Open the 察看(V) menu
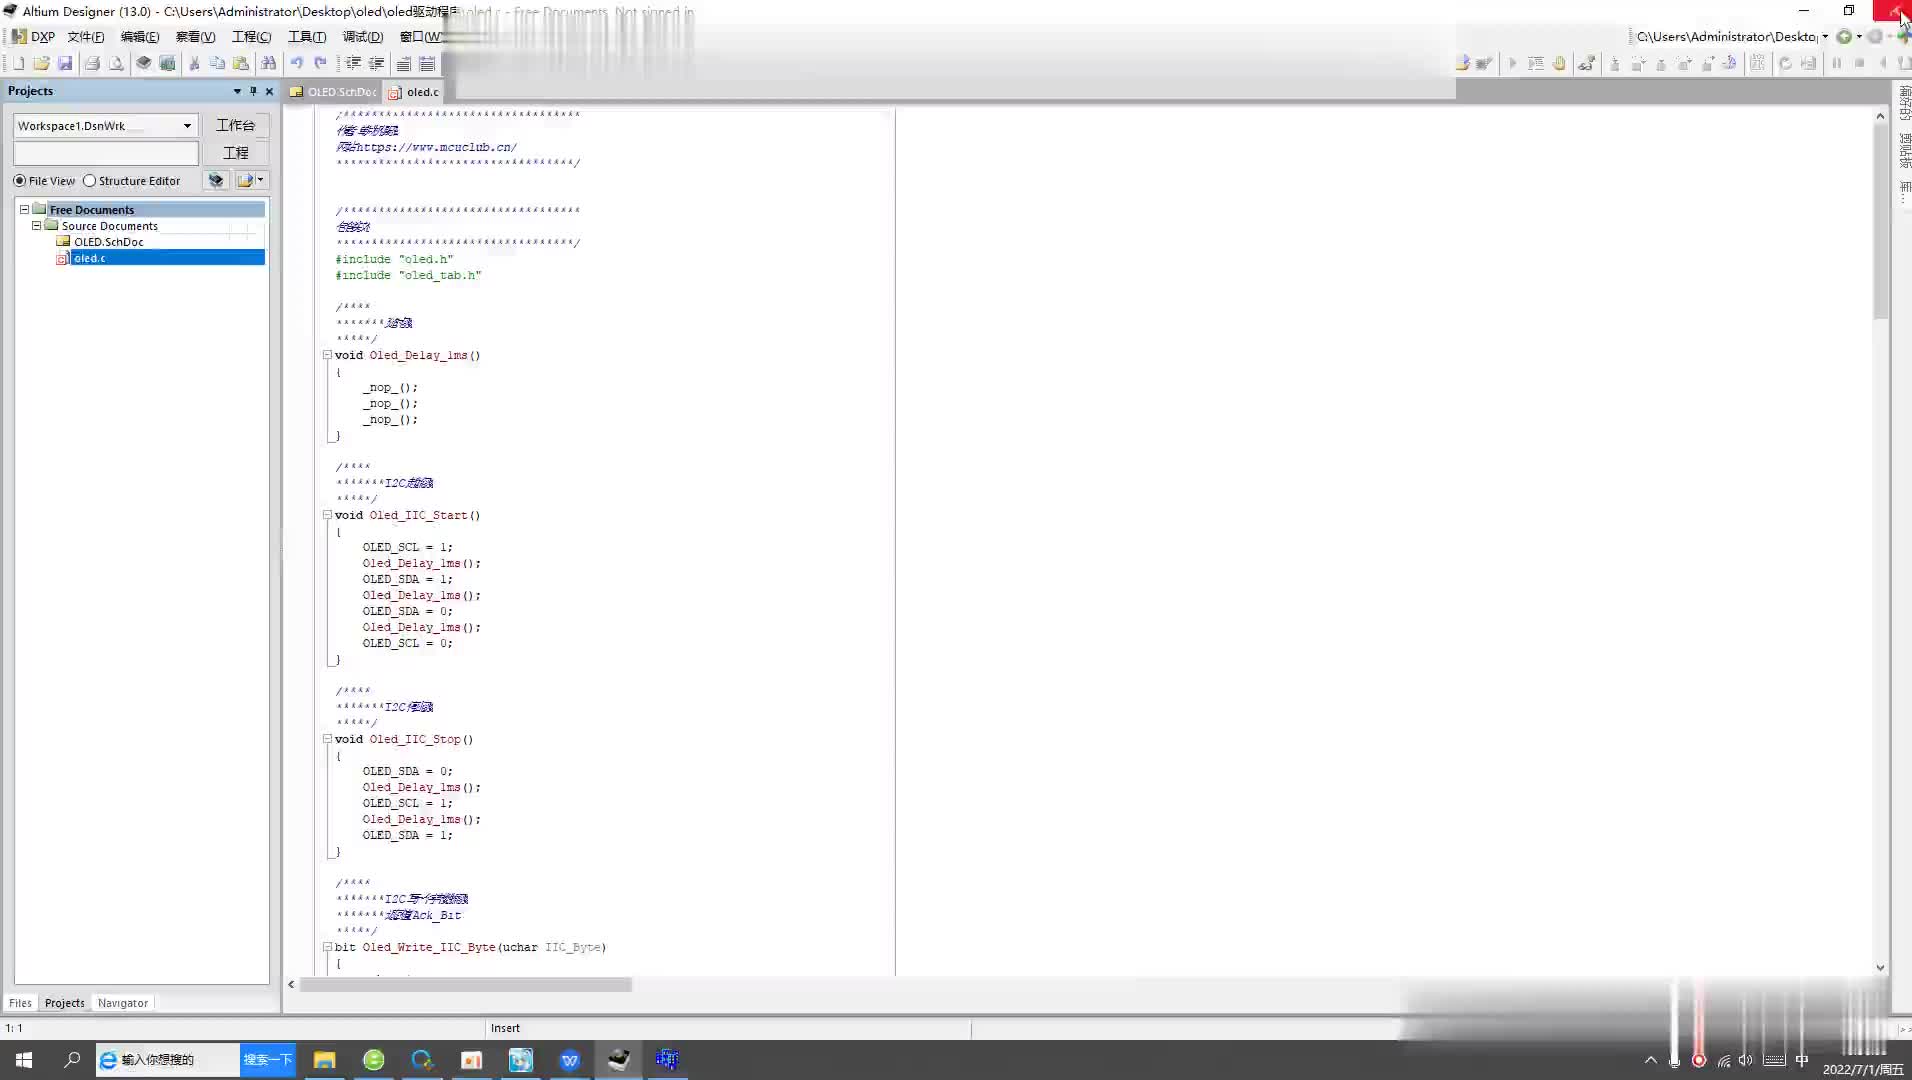Viewport: 1912px width, 1080px height. (x=195, y=37)
